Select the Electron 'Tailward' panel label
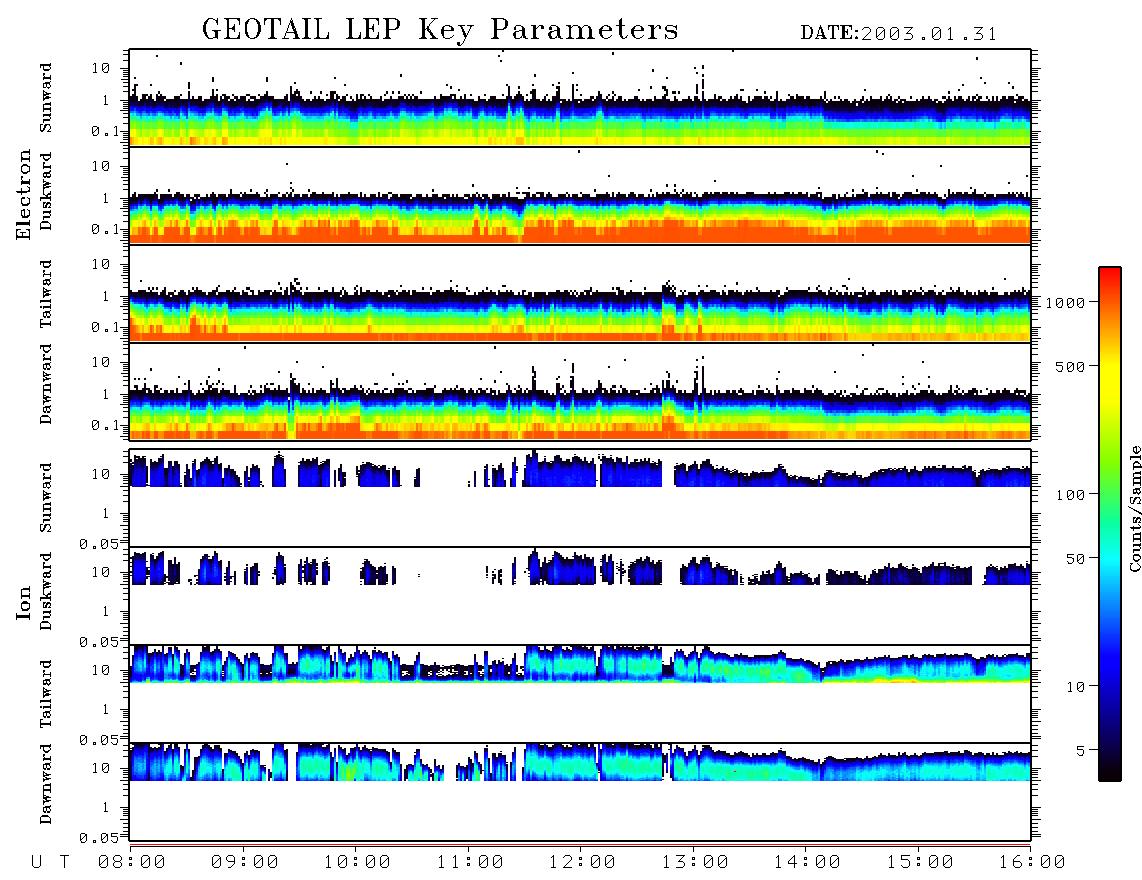Viewport: 1142px width, 880px height. pos(46,294)
